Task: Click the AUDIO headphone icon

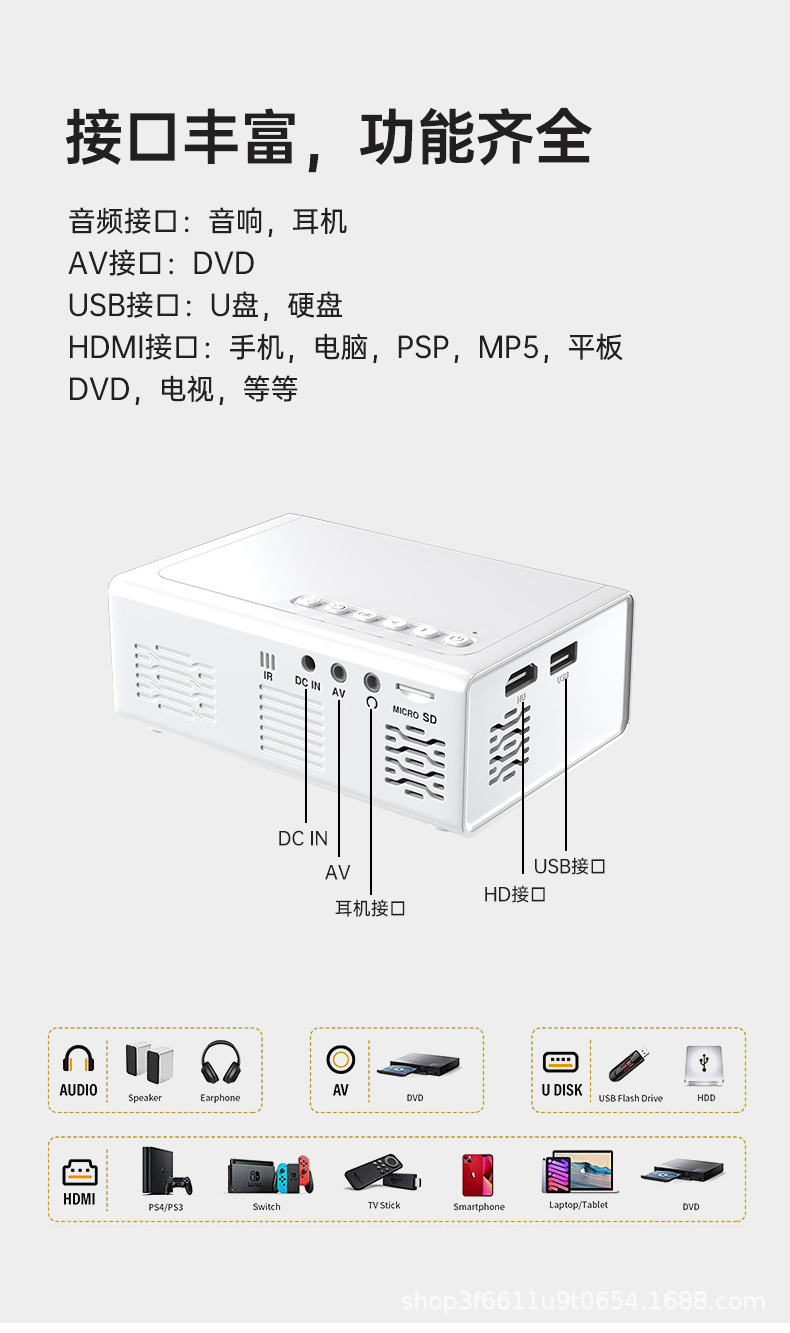Action: [78, 1059]
